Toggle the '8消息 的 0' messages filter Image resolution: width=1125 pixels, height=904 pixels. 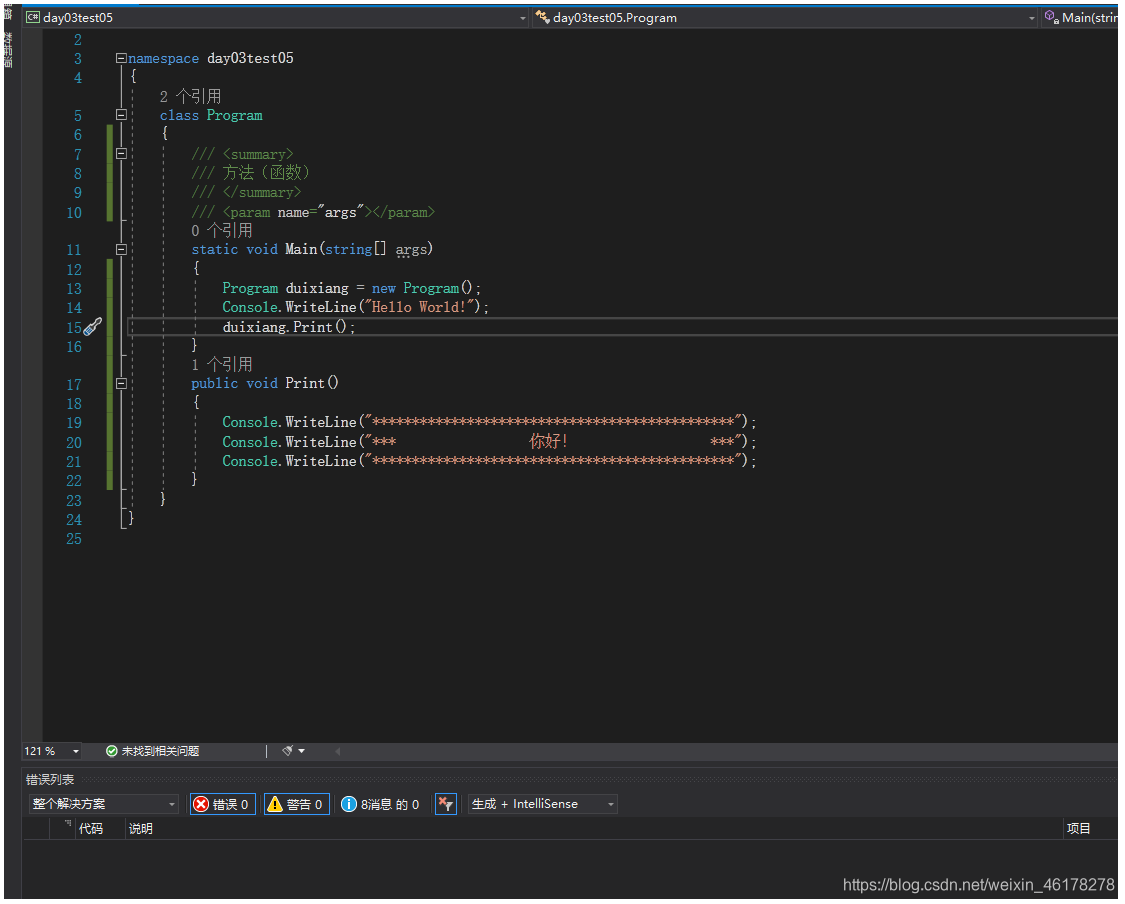coord(380,806)
